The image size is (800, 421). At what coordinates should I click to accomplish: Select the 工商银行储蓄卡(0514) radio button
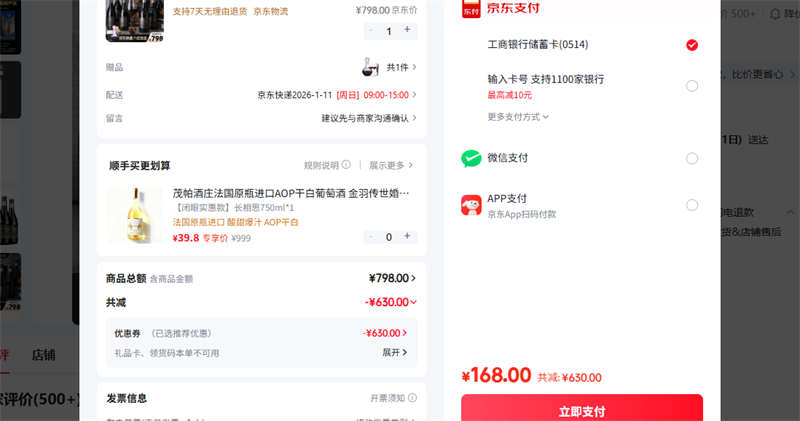pyautogui.click(x=692, y=45)
